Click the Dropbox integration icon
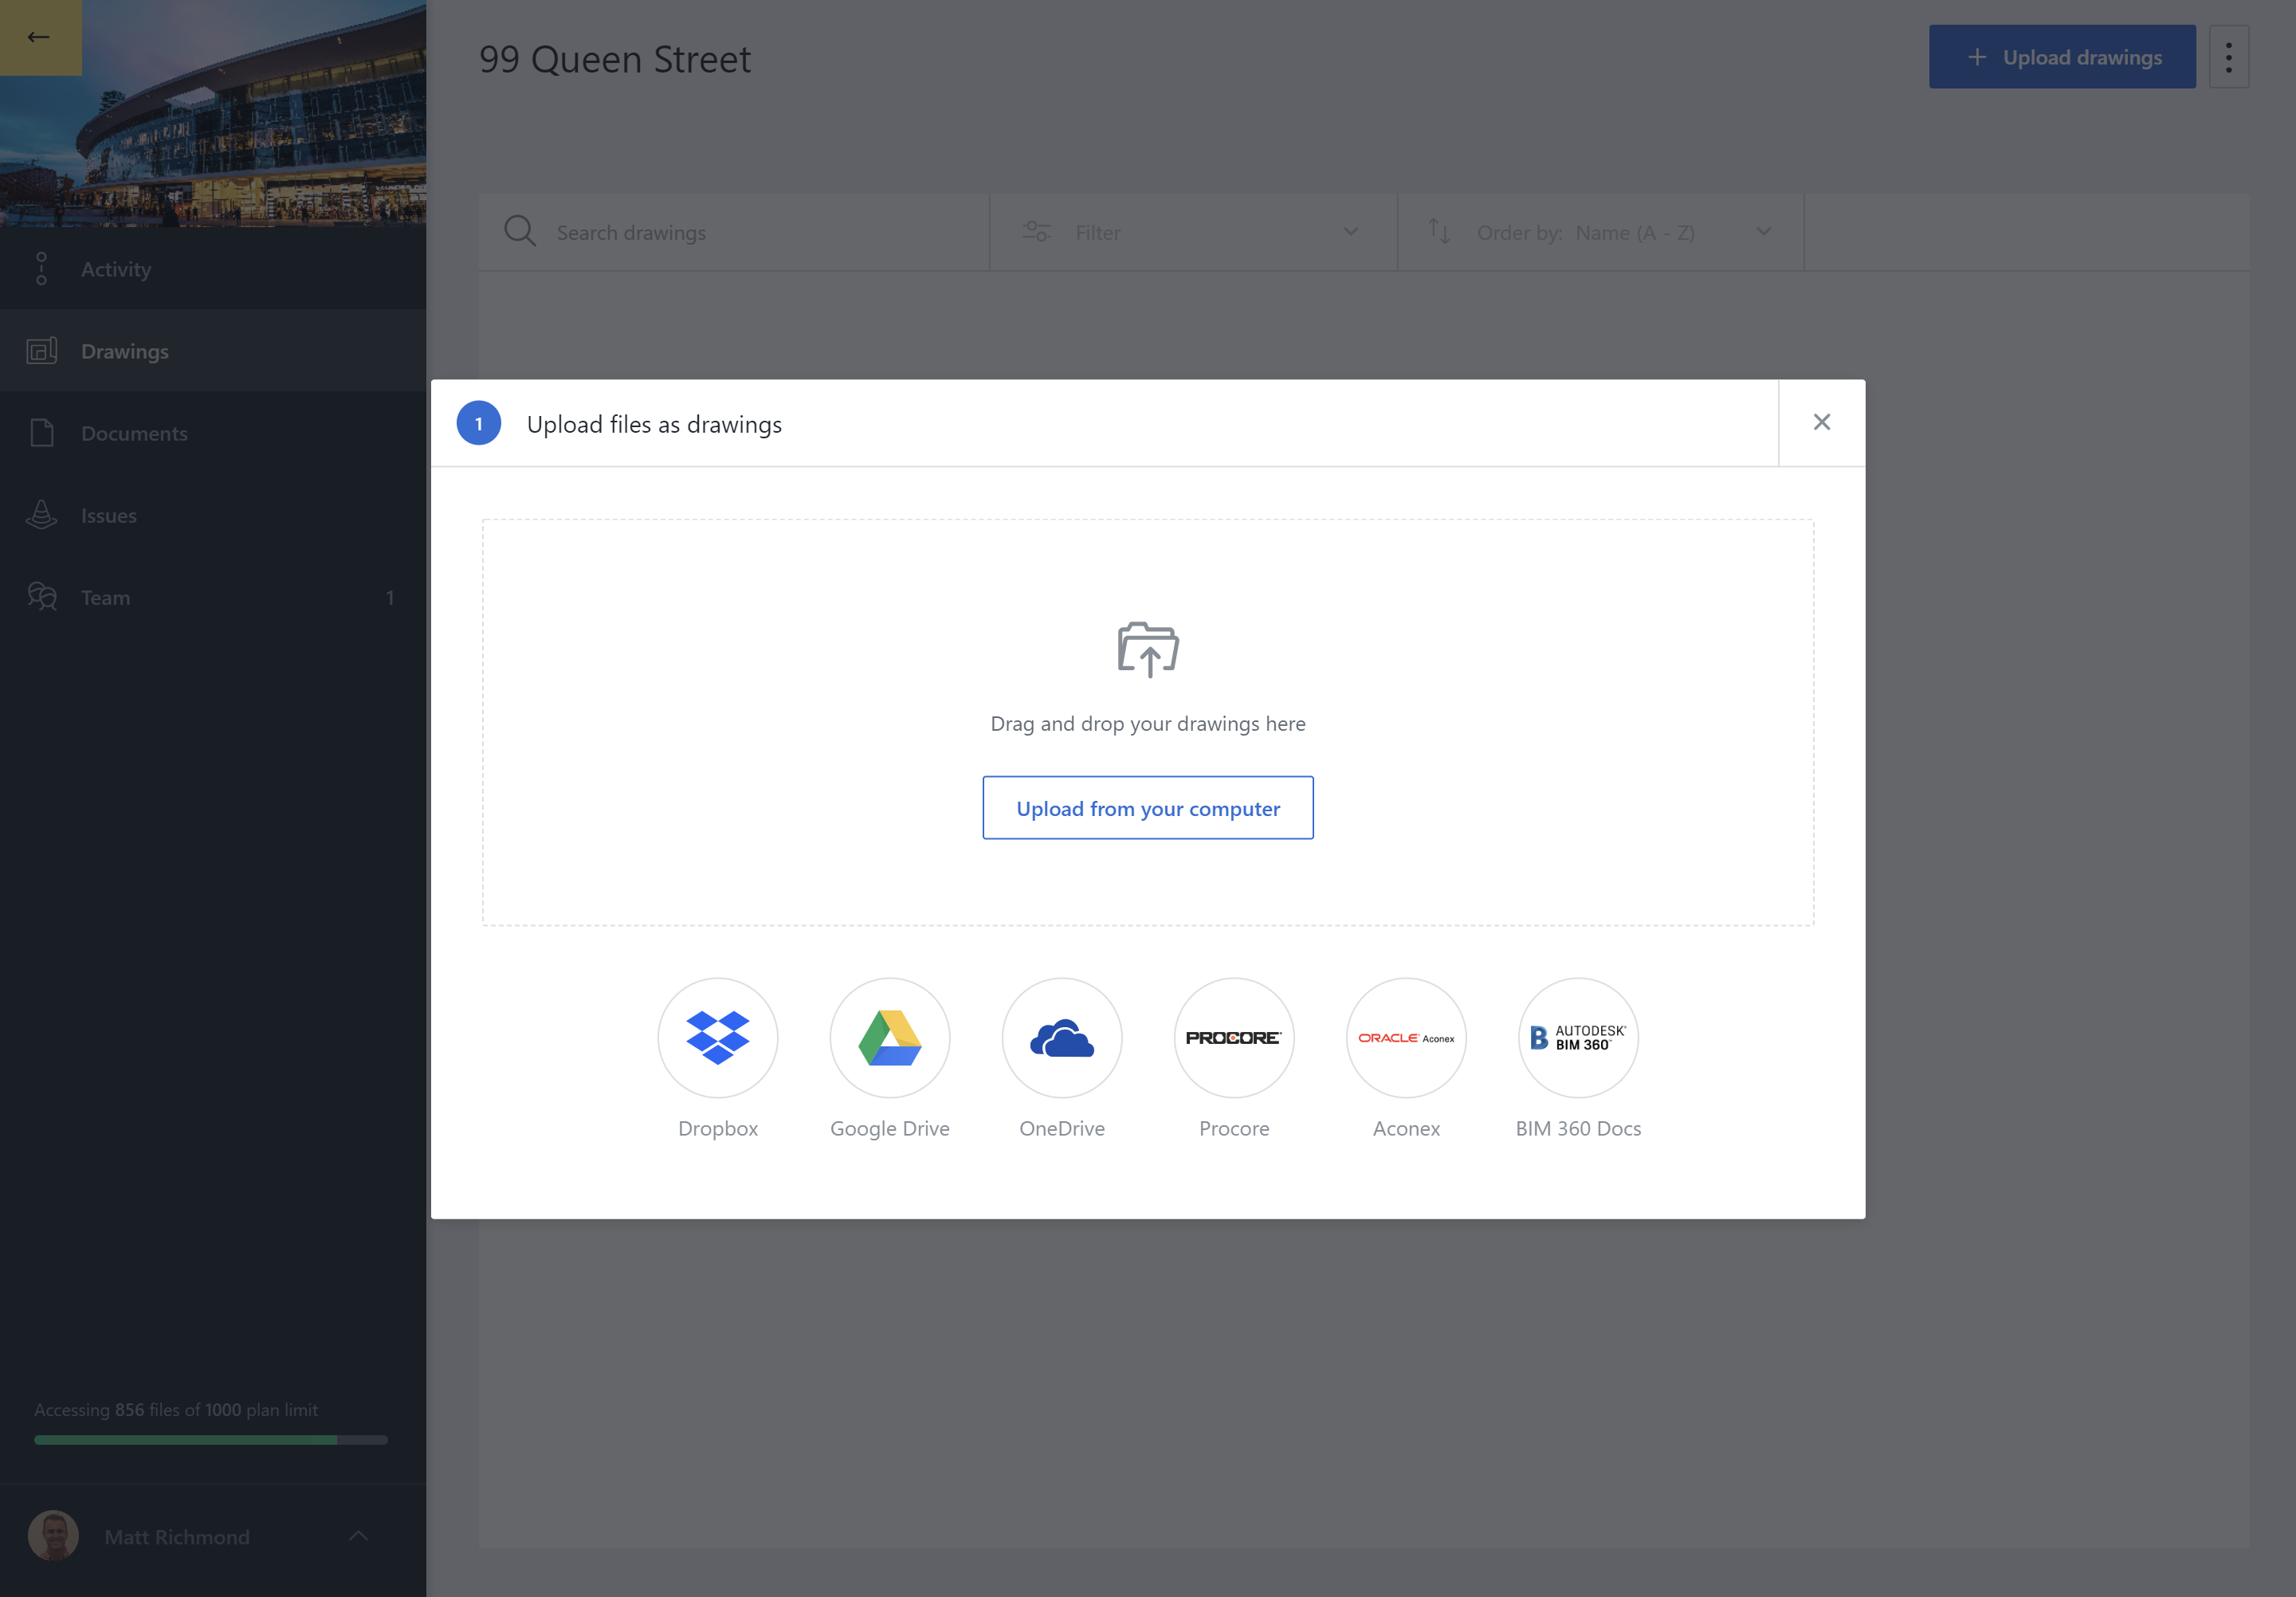The image size is (2296, 1597). (x=717, y=1037)
